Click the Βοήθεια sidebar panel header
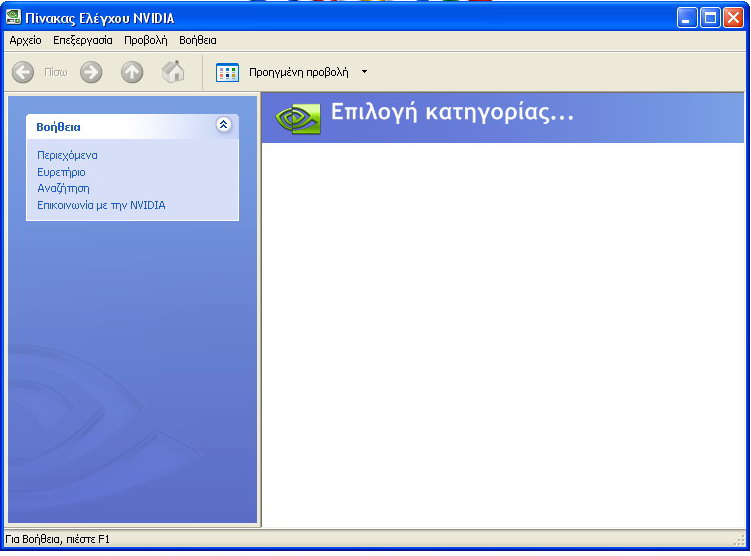This screenshot has width=751, height=556. click(132, 126)
